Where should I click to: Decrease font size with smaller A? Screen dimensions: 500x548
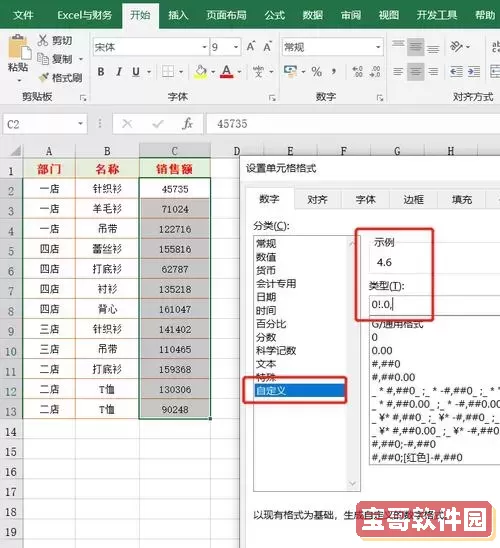[267, 46]
